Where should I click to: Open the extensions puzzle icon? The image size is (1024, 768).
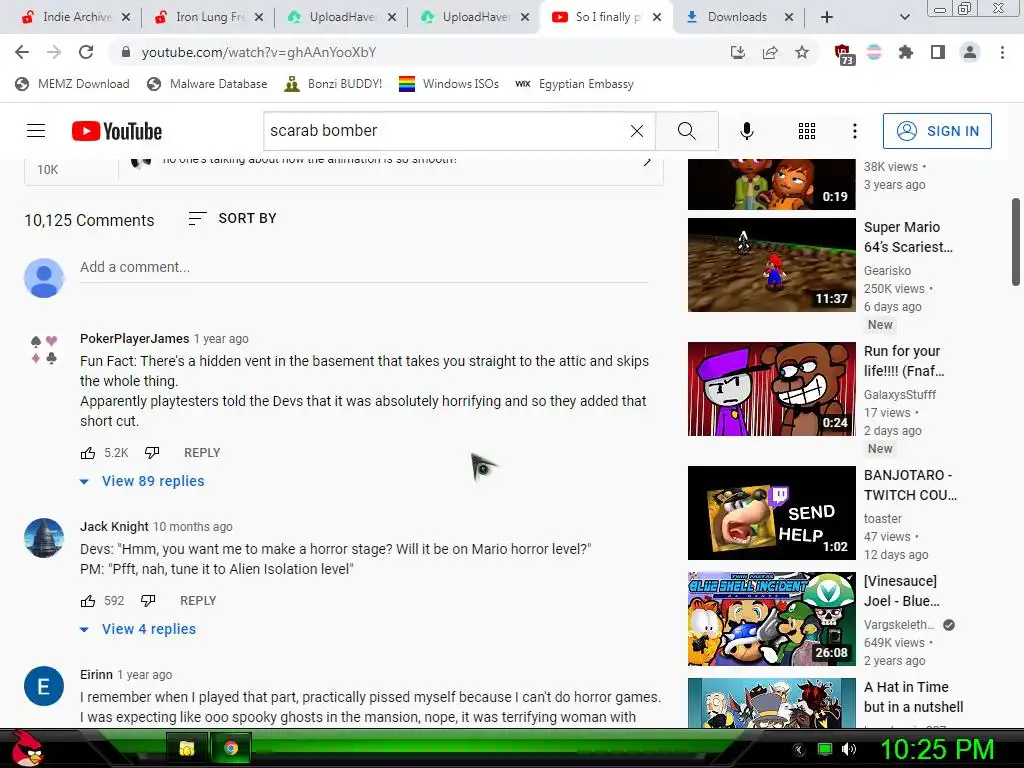pyautogui.click(x=906, y=52)
